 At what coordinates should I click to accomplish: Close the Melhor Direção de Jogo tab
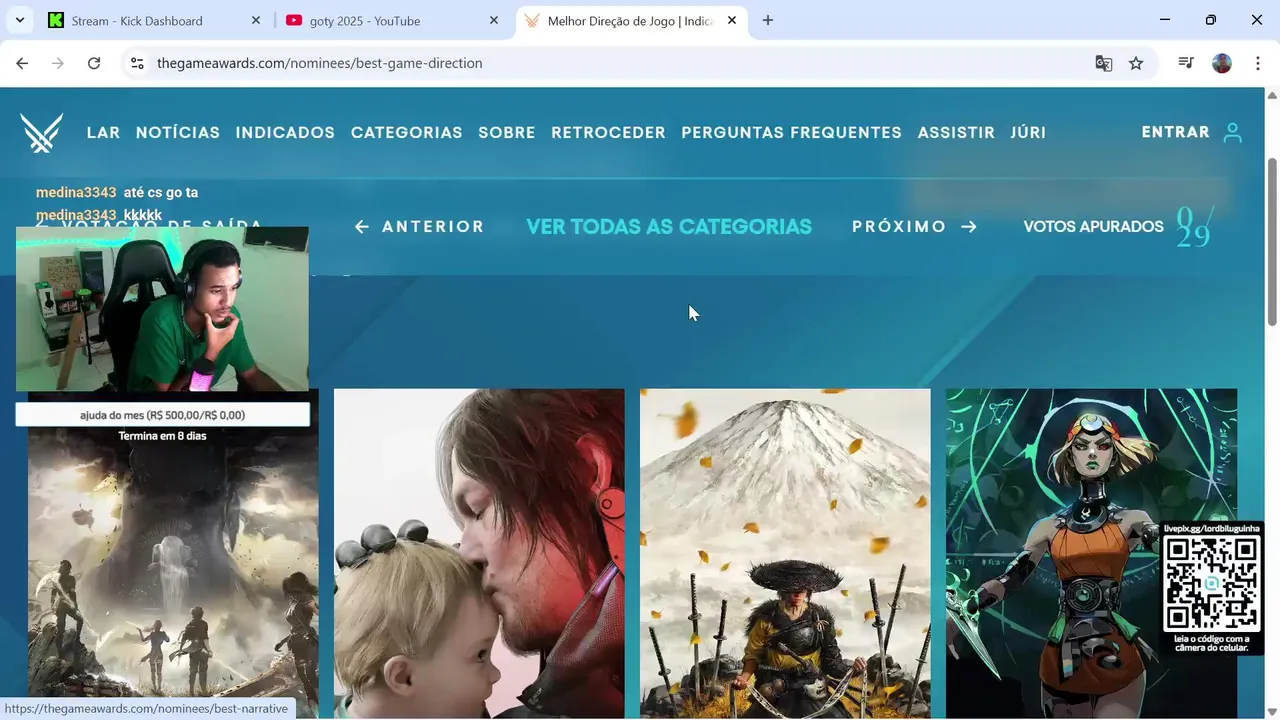click(732, 20)
